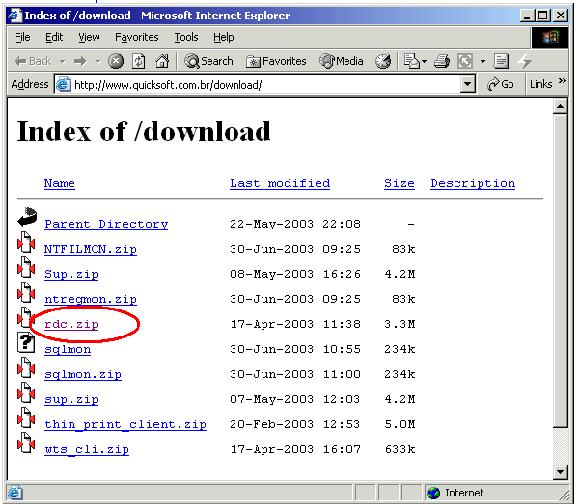Screen dimensions: 575x504
Task: Click file icon beside thin_print_client.zip
Action: [x=26, y=417]
